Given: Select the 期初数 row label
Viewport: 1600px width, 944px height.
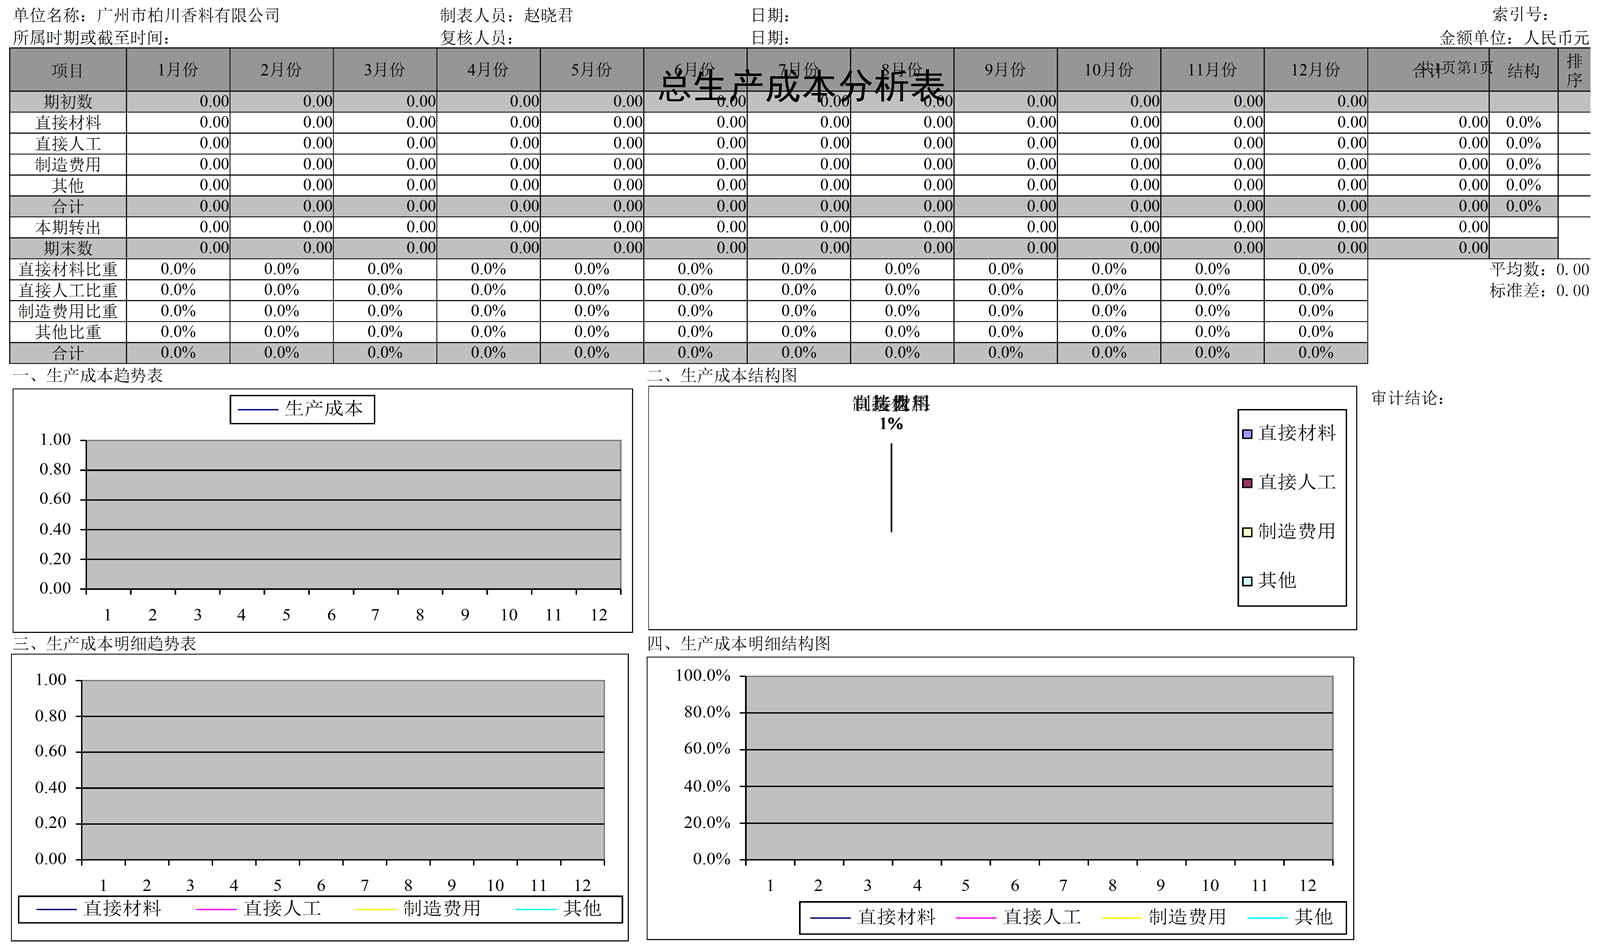Looking at the screenshot, I should point(66,101).
